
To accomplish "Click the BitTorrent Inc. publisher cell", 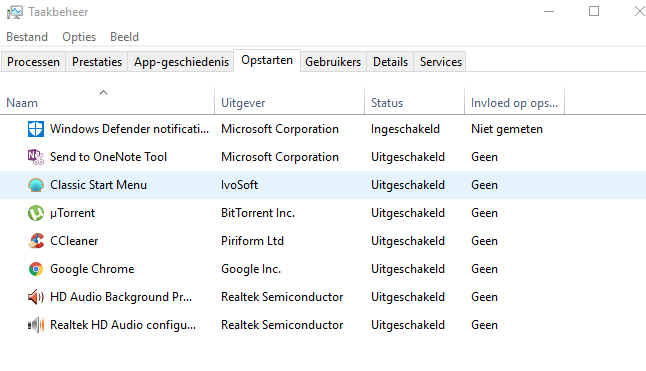I will (x=258, y=213).
